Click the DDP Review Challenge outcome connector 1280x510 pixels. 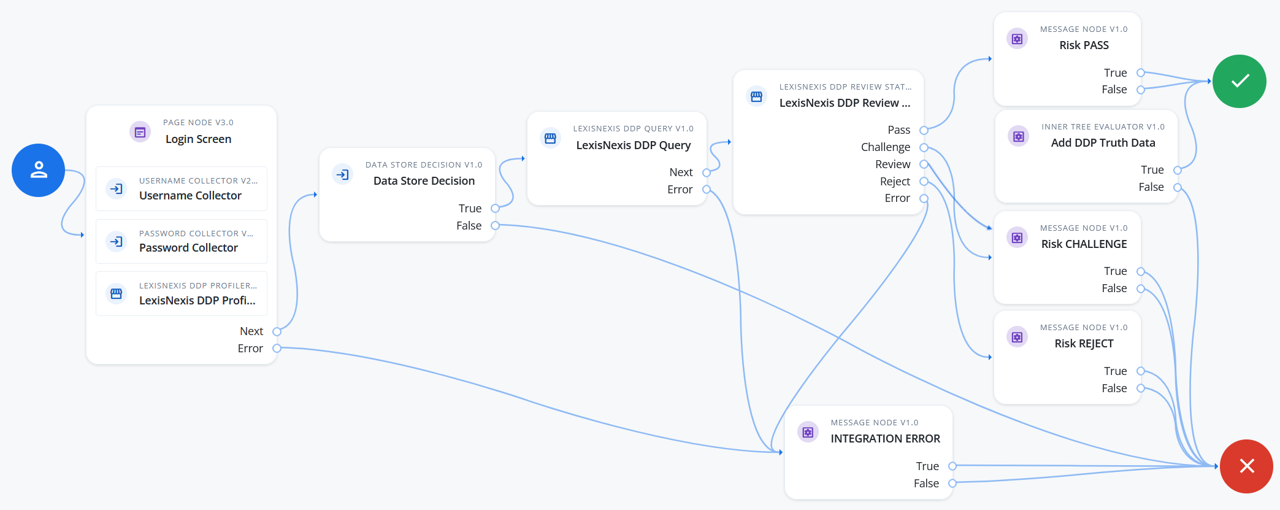(x=924, y=147)
